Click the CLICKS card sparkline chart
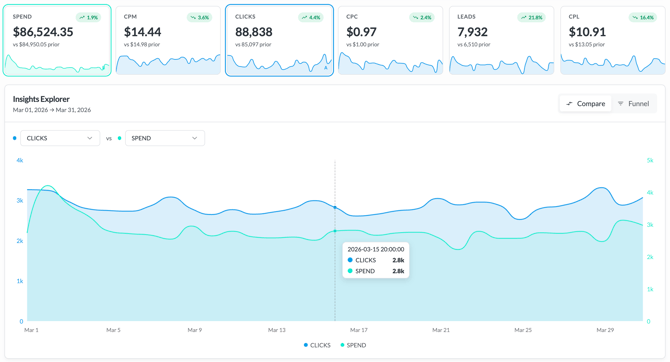670x362 pixels. pyautogui.click(x=279, y=65)
